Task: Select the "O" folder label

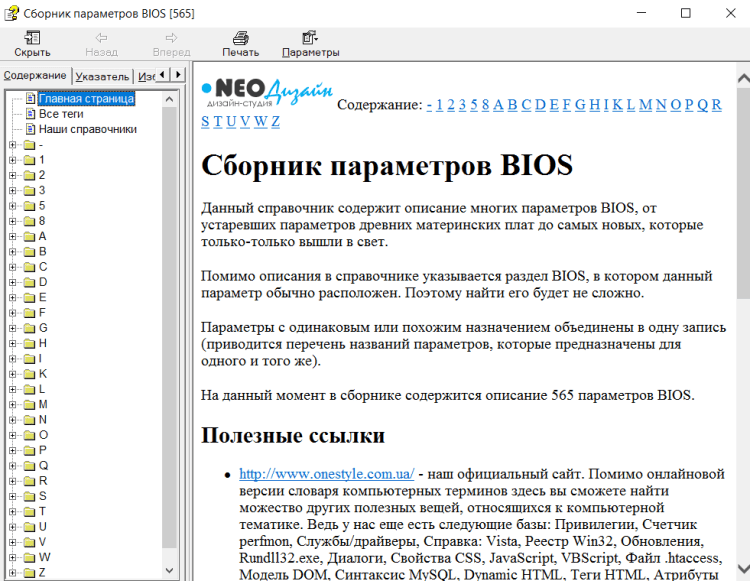Action: point(44,435)
